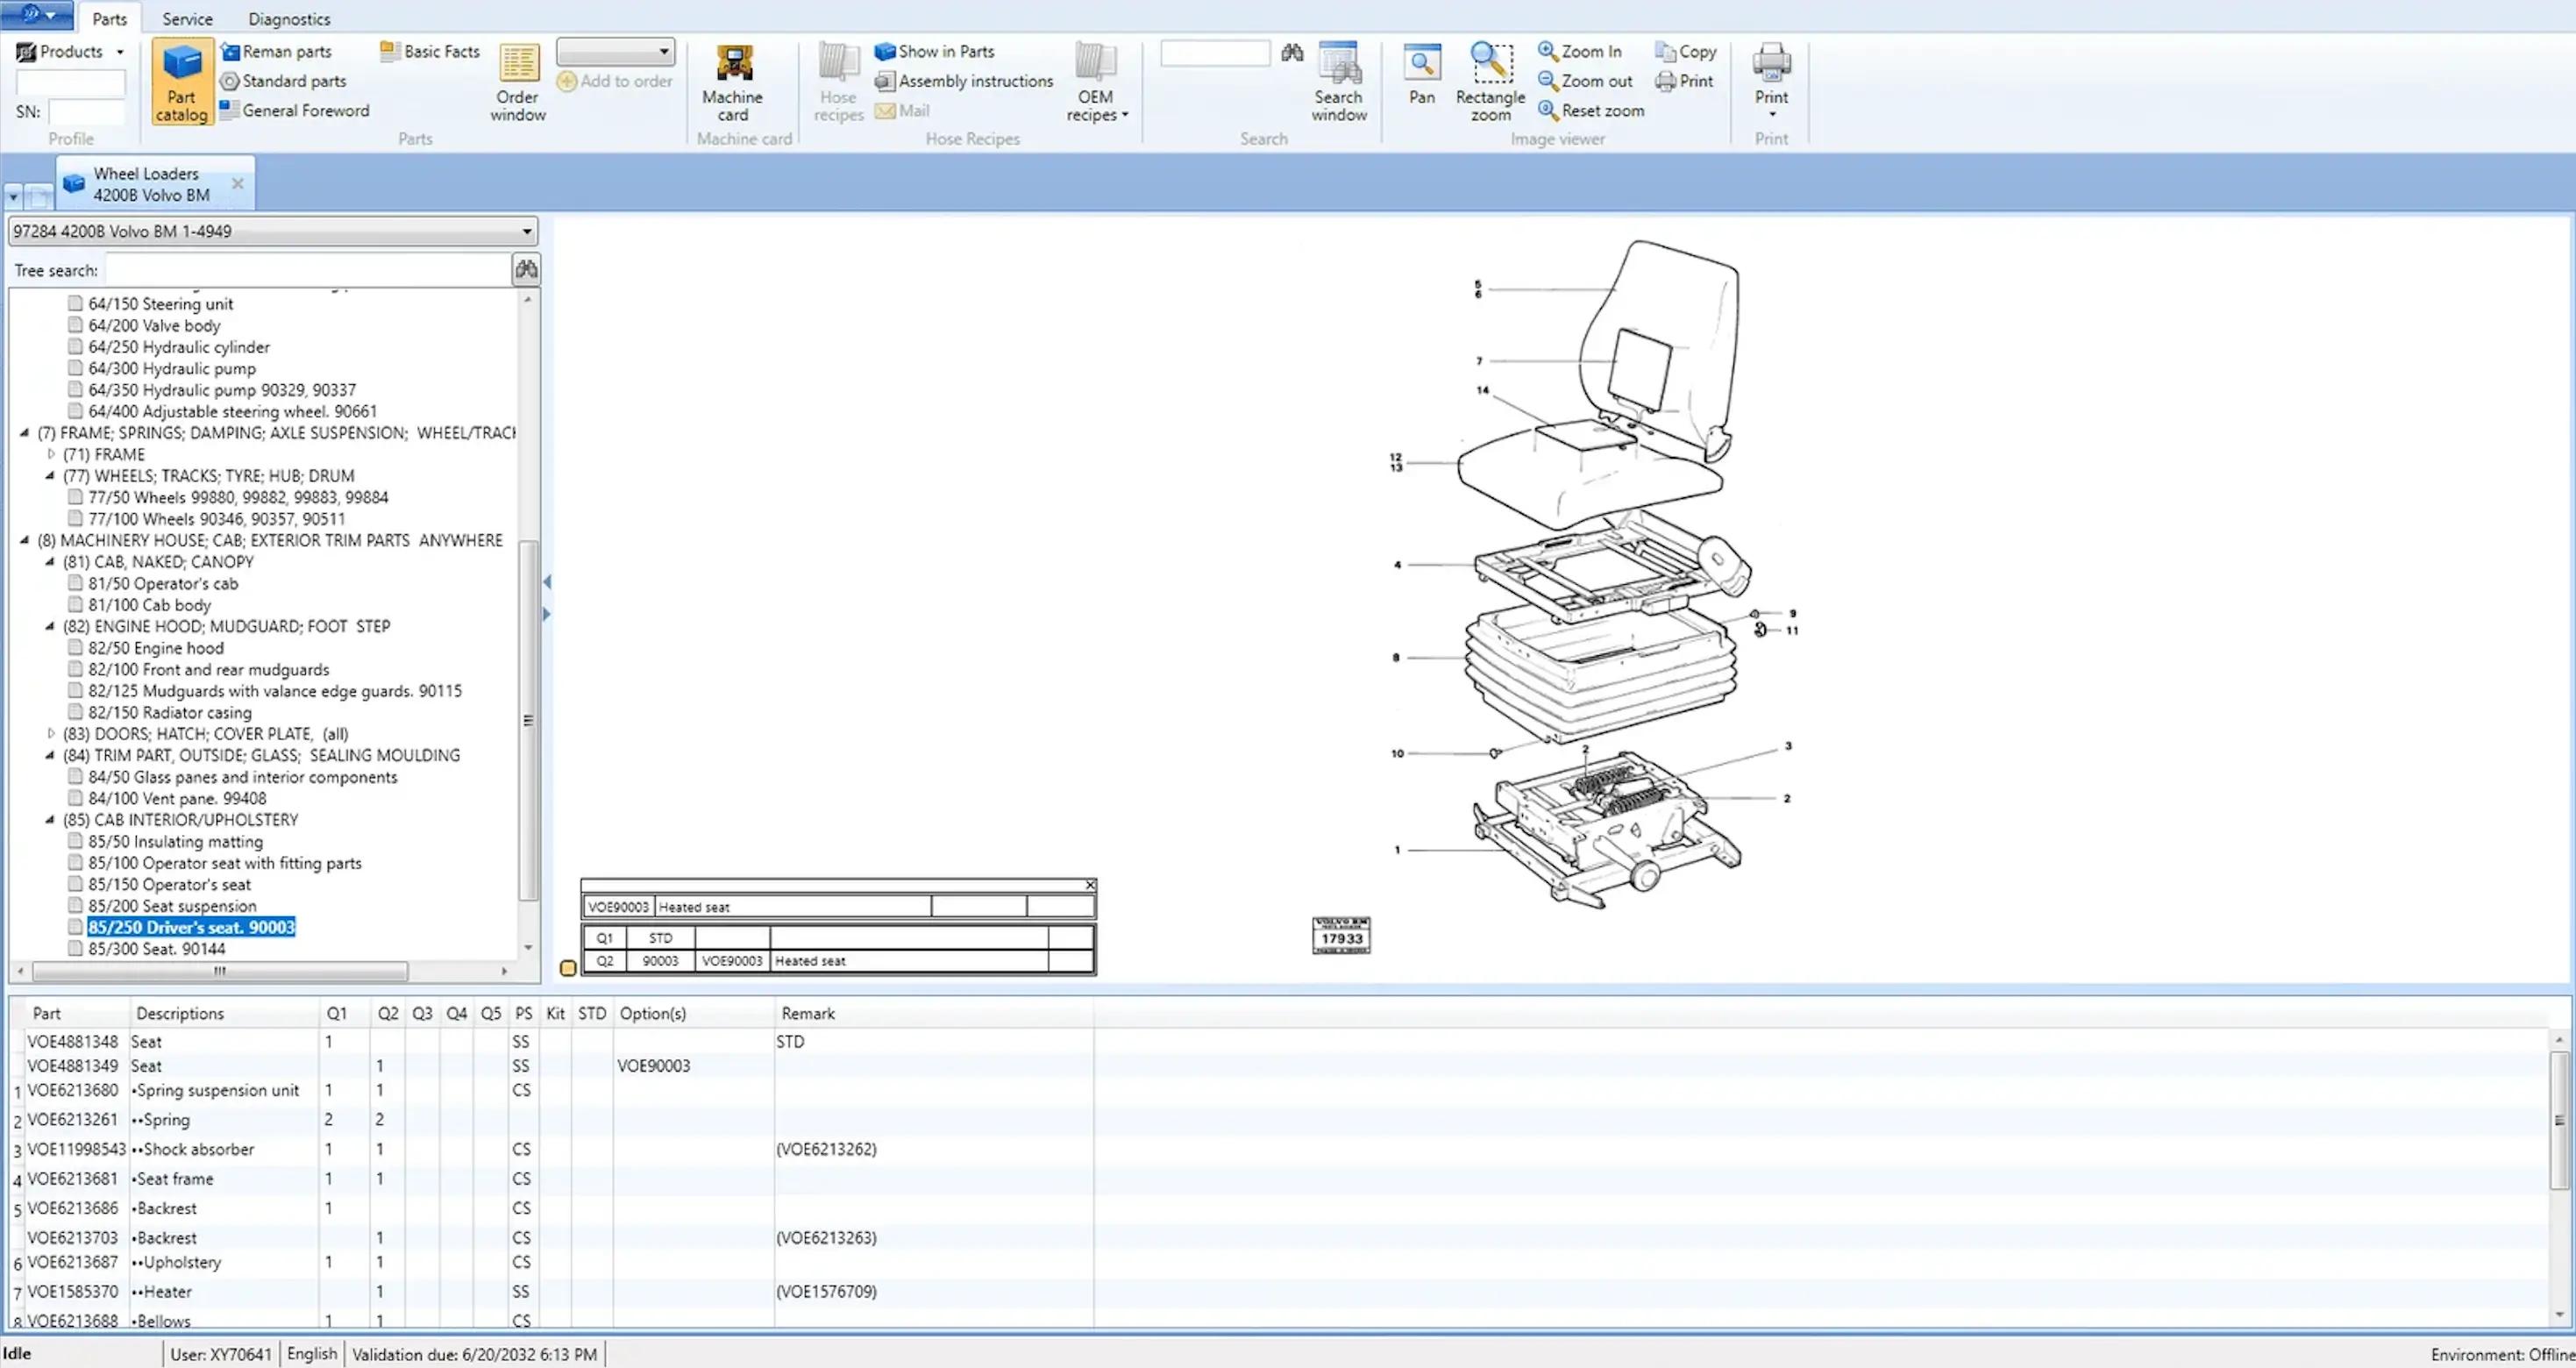Open the 97284 4200B Volvo BM dropdown
2576x1368 pixels.
click(x=526, y=231)
